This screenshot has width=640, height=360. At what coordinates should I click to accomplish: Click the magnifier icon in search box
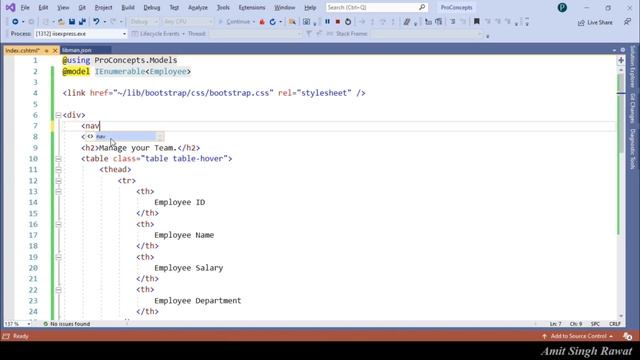[x=422, y=7]
